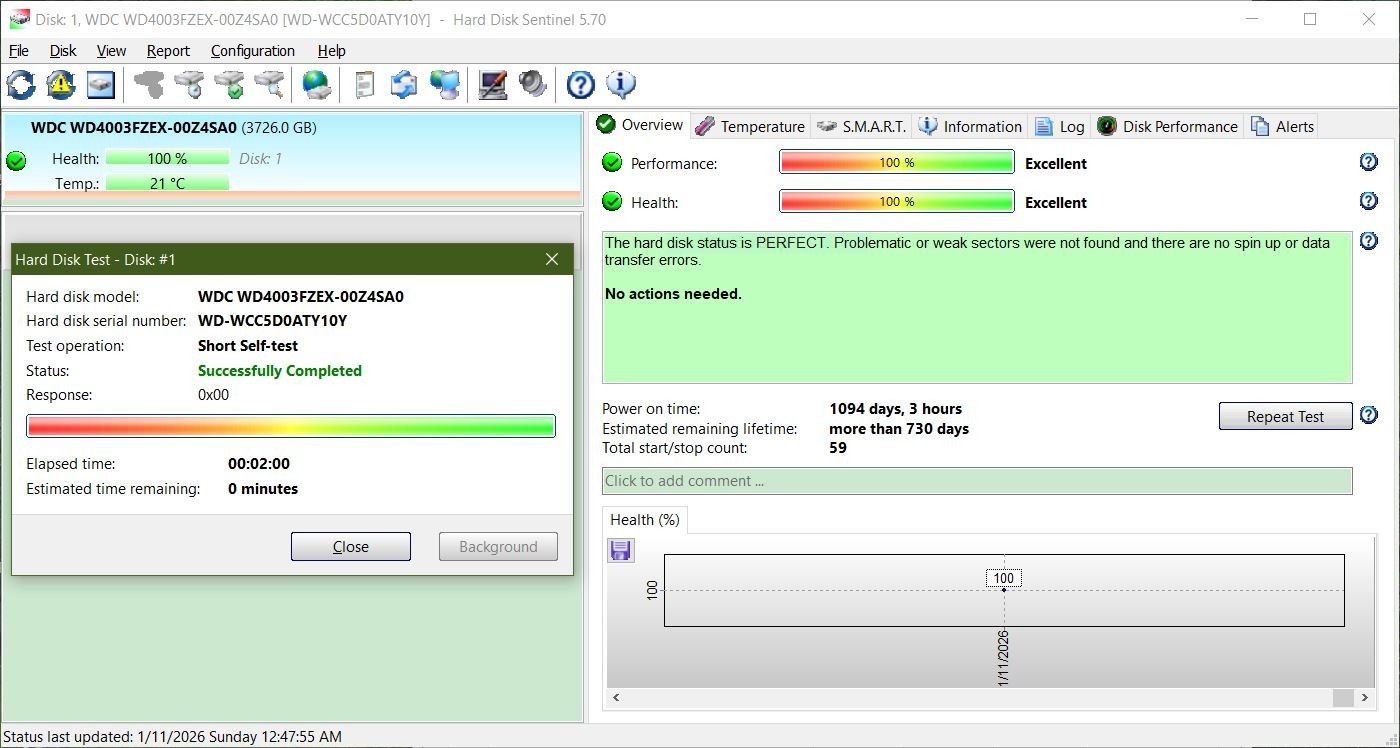Click the self-test progress bar in dialog

pos(291,427)
